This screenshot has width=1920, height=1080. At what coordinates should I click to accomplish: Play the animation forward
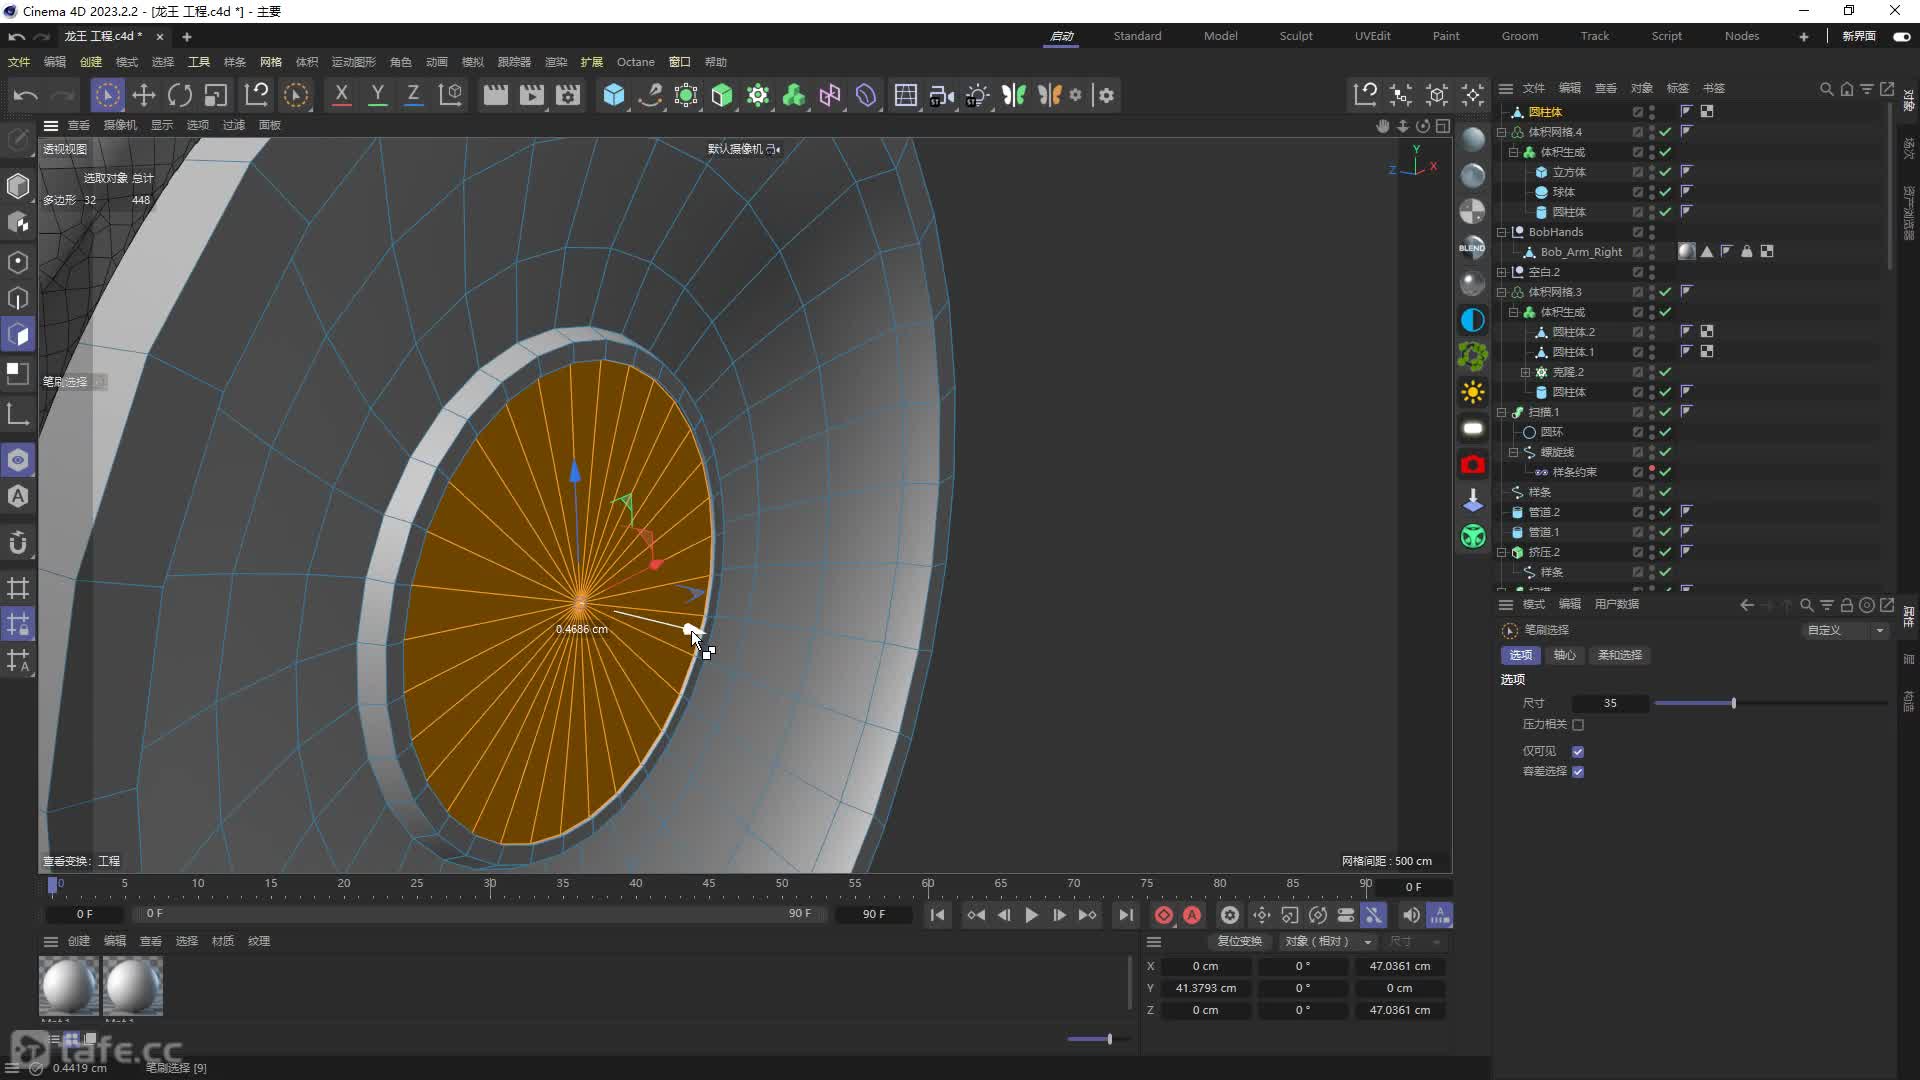pyautogui.click(x=1031, y=915)
